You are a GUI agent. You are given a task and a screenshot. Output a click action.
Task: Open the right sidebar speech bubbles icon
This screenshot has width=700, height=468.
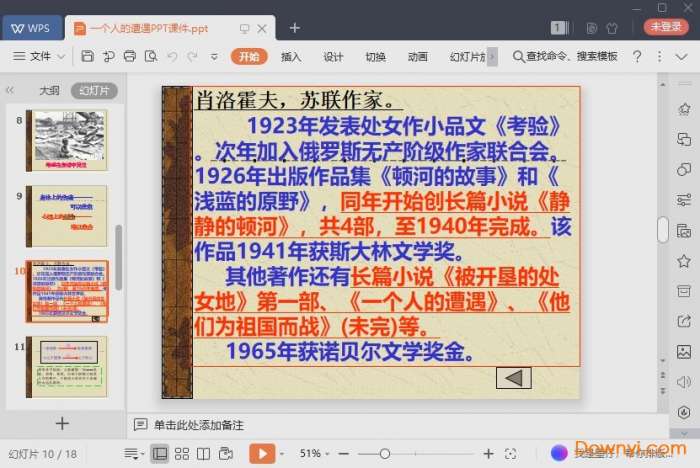(x=684, y=139)
